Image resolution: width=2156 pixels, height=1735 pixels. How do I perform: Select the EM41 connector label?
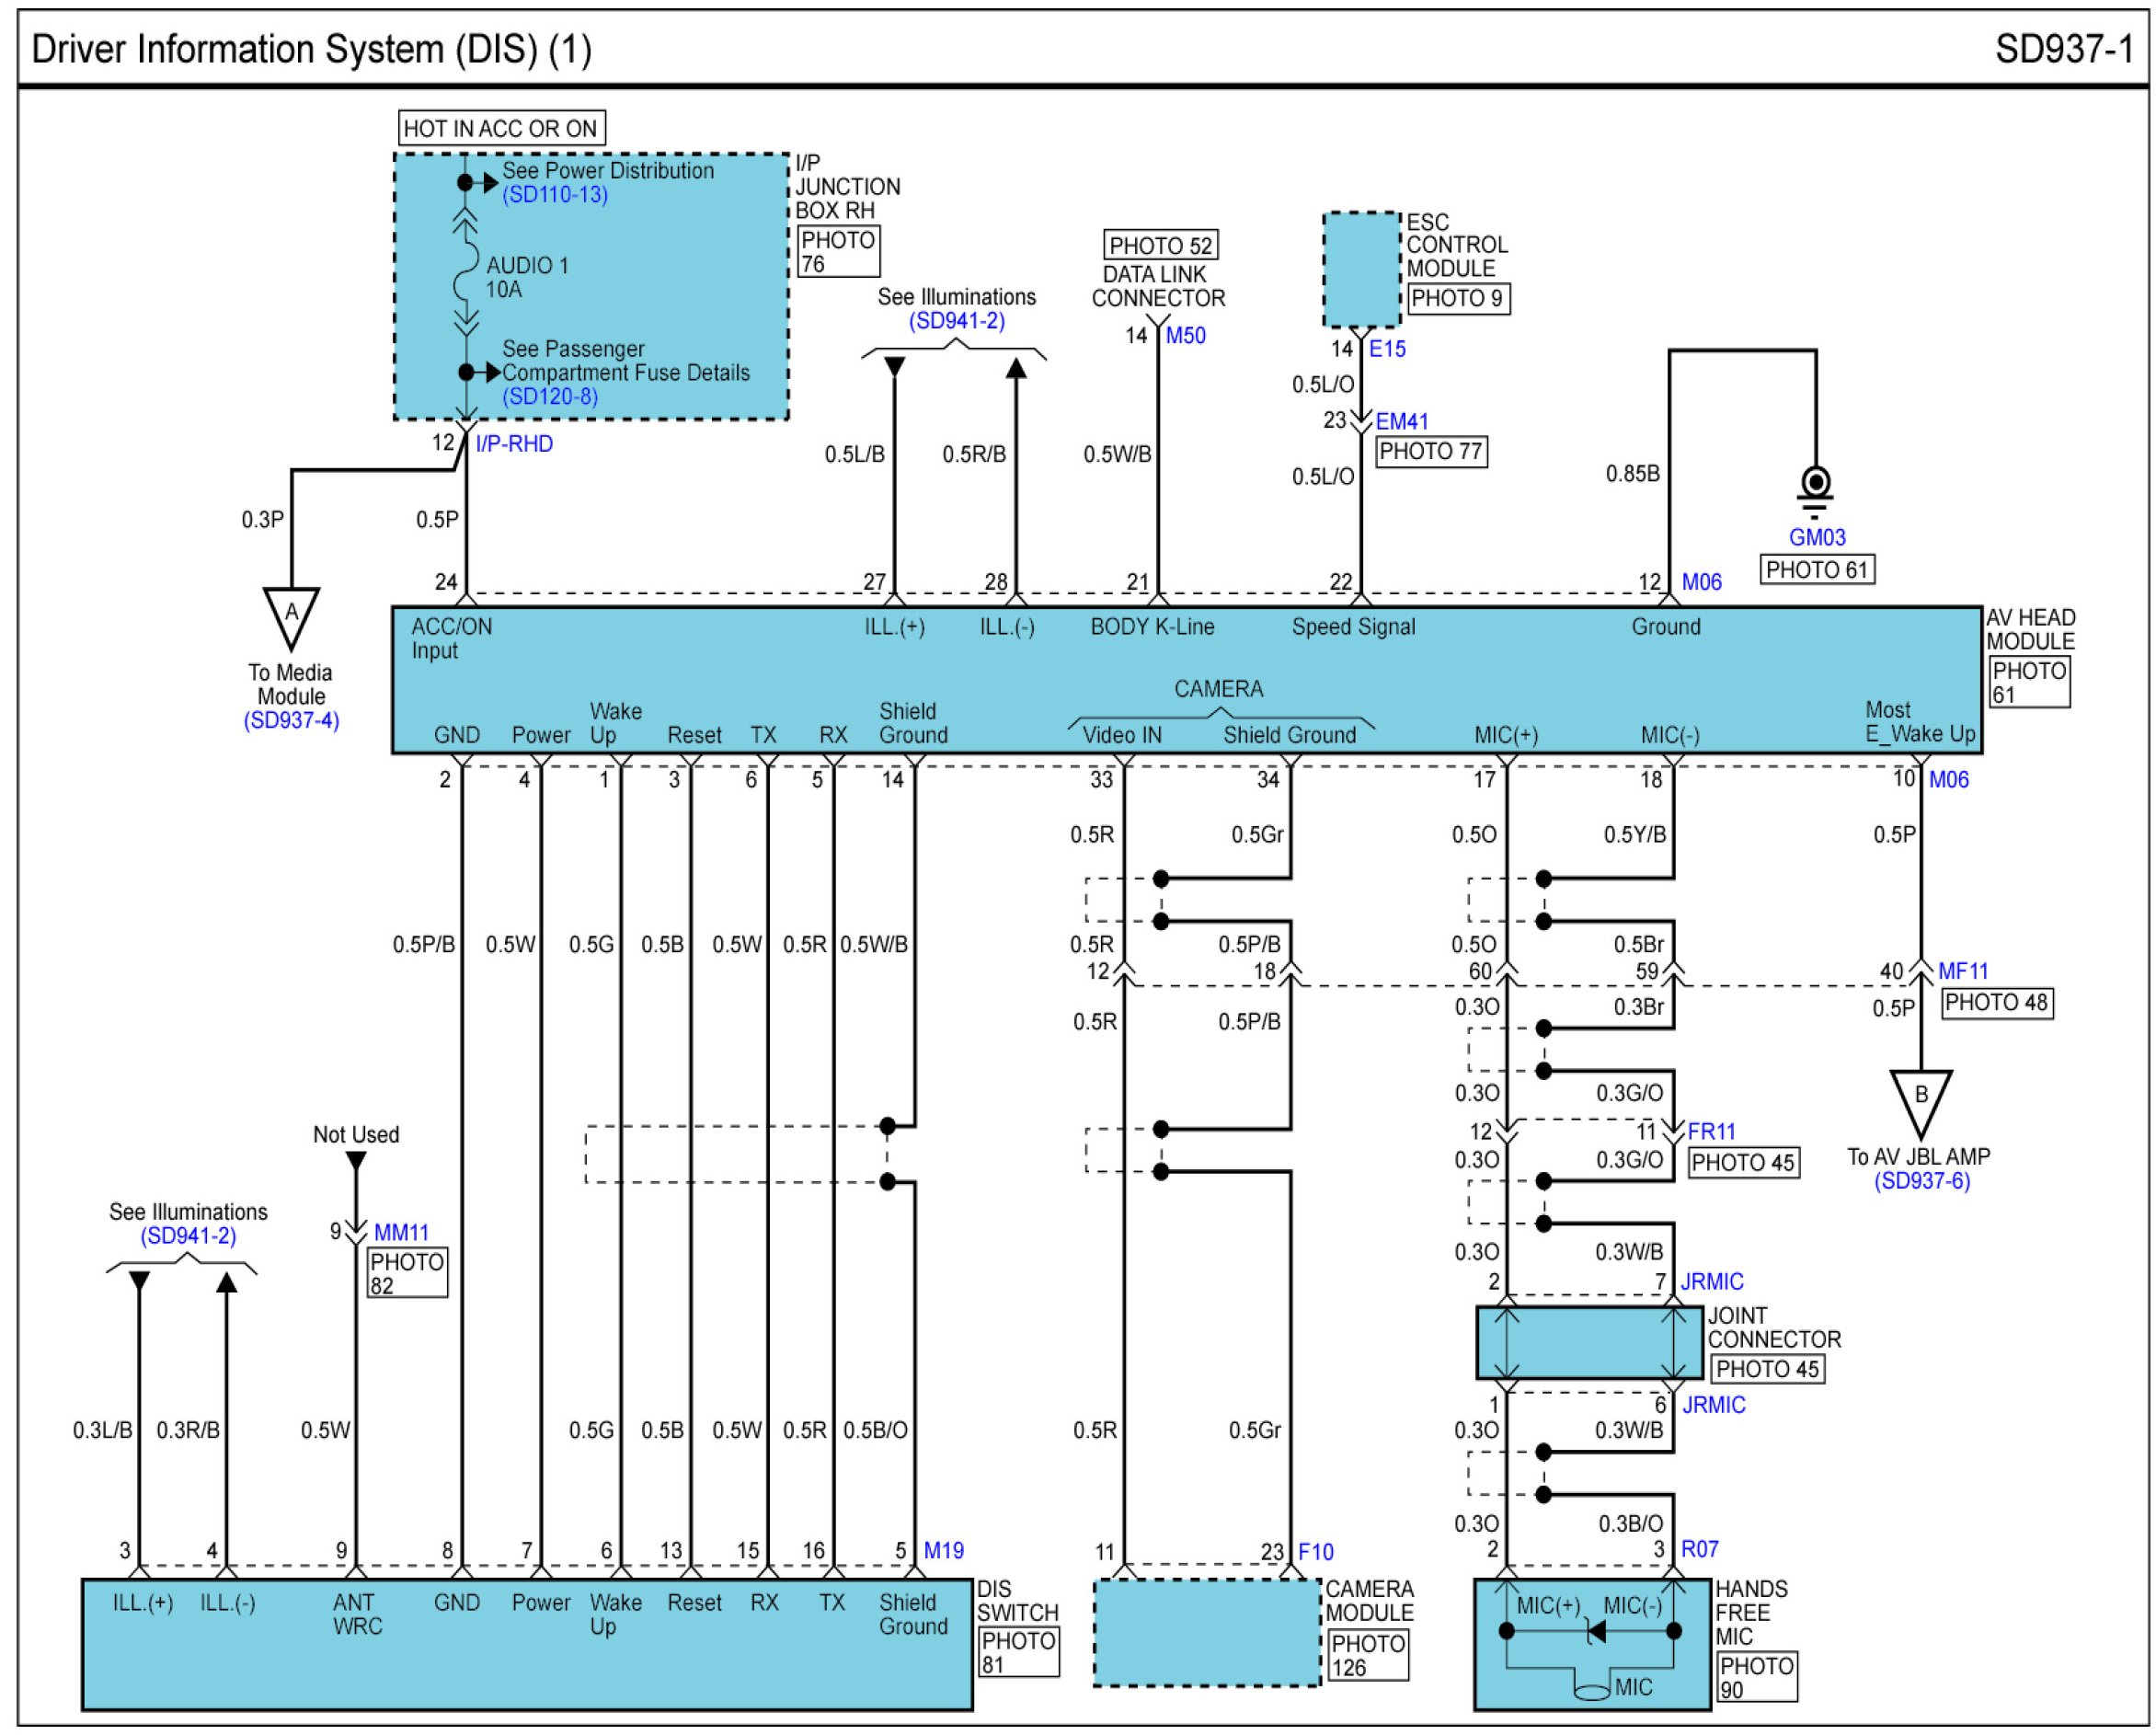pyautogui.click(x=1401, y=422)
